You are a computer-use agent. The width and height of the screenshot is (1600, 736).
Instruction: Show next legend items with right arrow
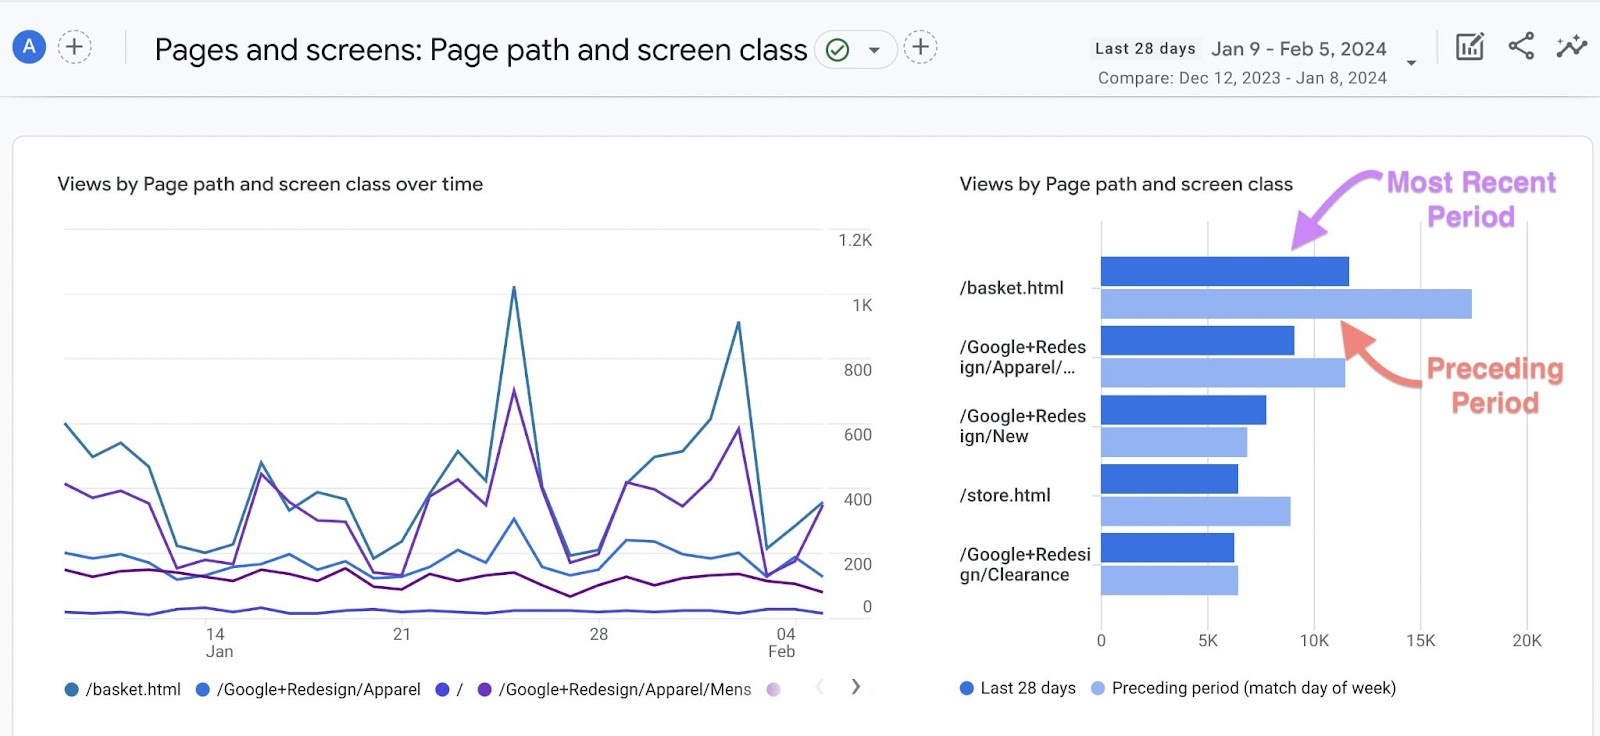(x=855, y=687)
